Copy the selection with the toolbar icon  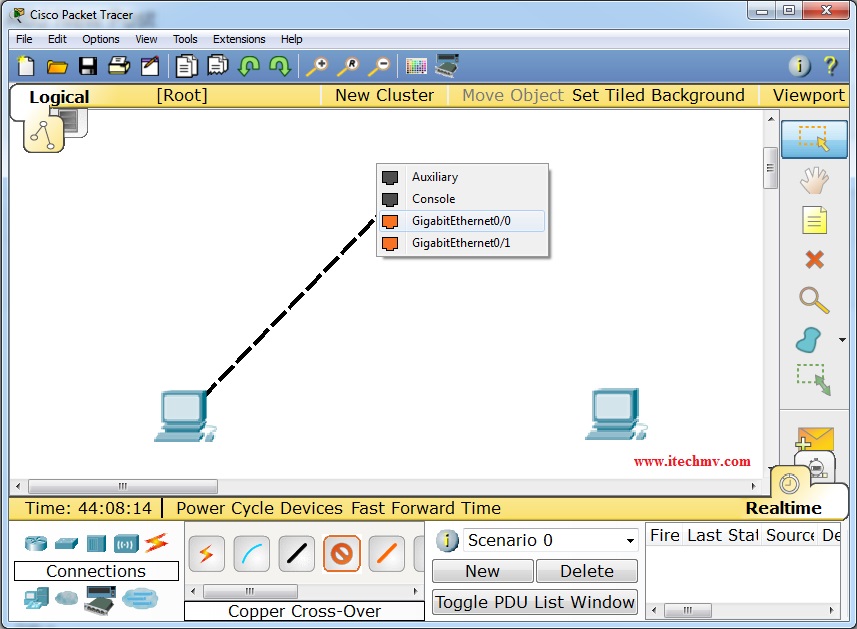tap(186, 66)
